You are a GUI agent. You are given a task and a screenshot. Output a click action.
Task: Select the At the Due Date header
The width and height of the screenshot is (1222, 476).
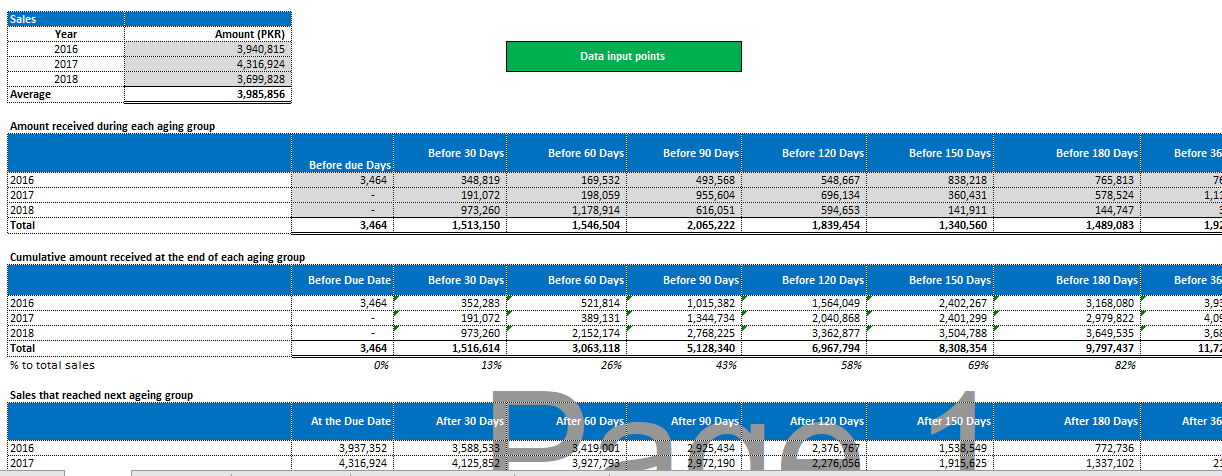coord(342,421)
